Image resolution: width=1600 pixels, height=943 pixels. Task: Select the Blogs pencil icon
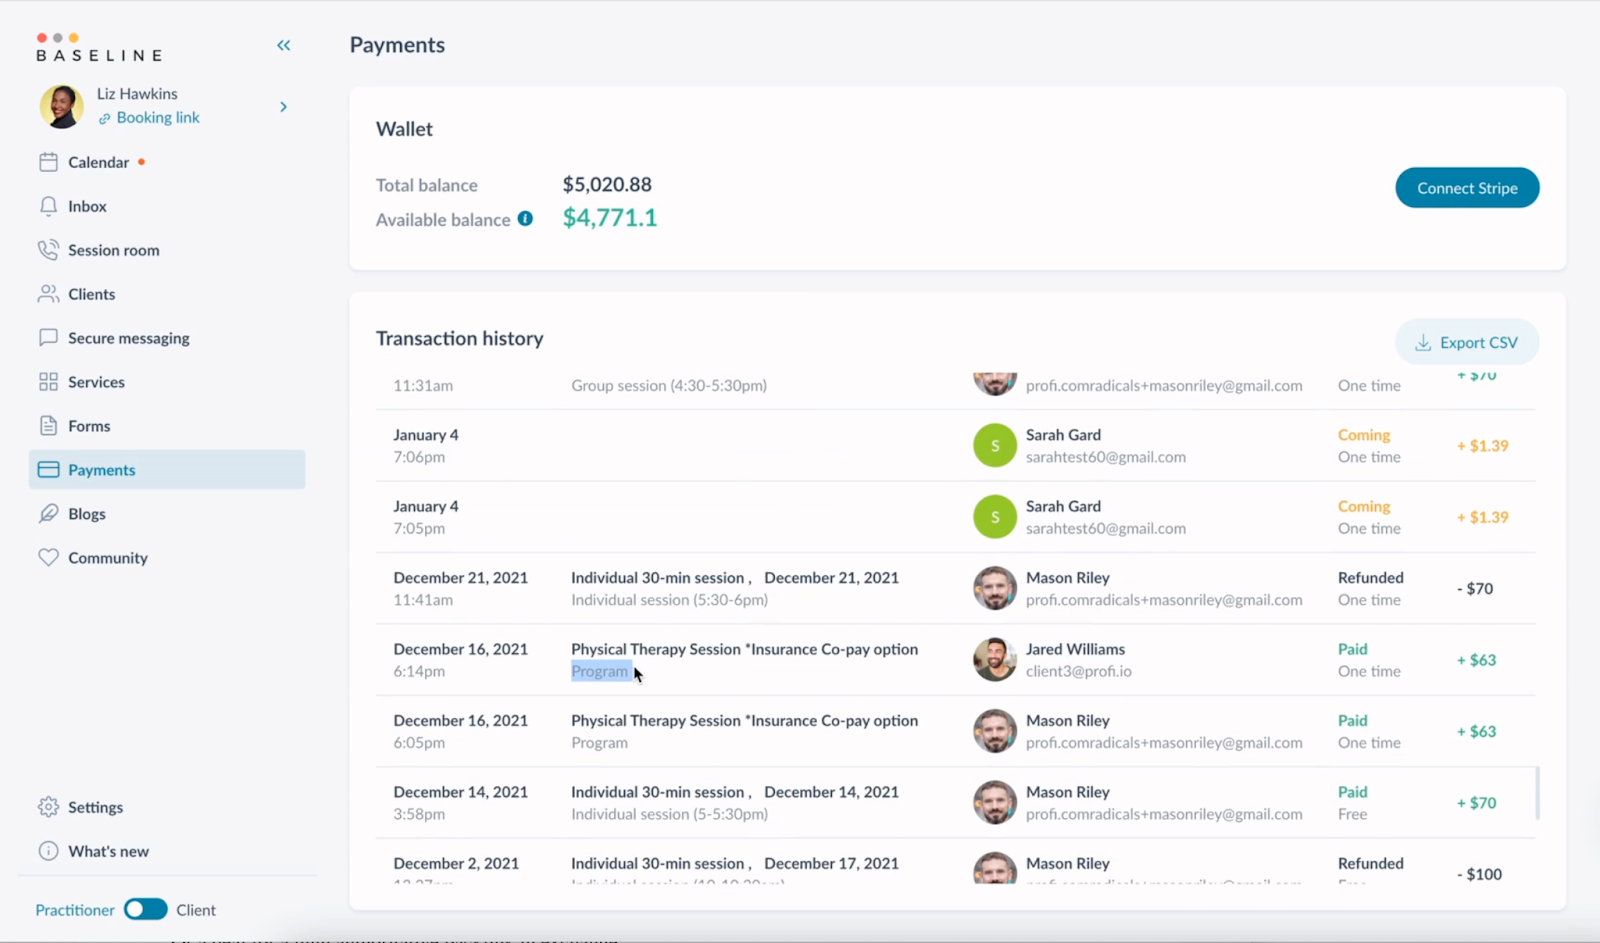pyautogui.click(x=48, y=513)
